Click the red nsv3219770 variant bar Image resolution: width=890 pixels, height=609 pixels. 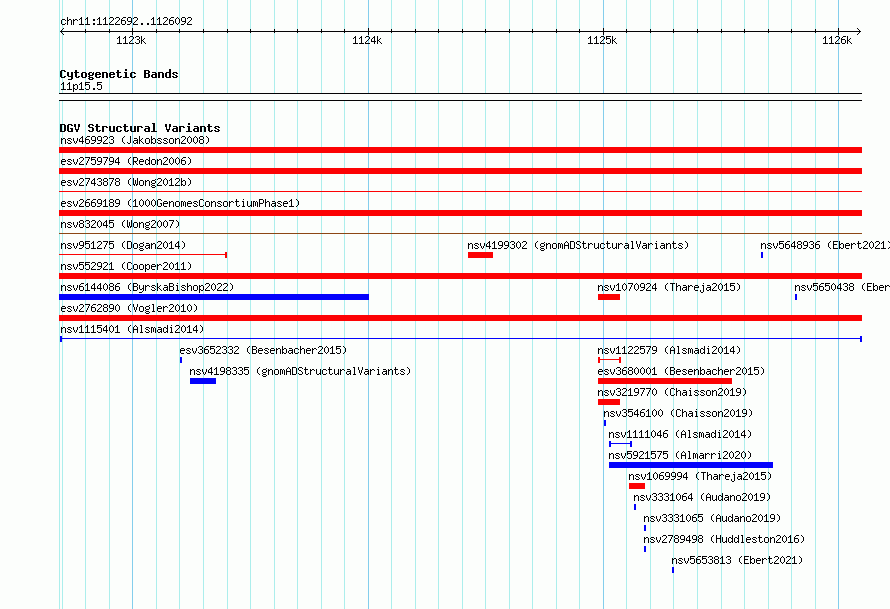(608, 402)
